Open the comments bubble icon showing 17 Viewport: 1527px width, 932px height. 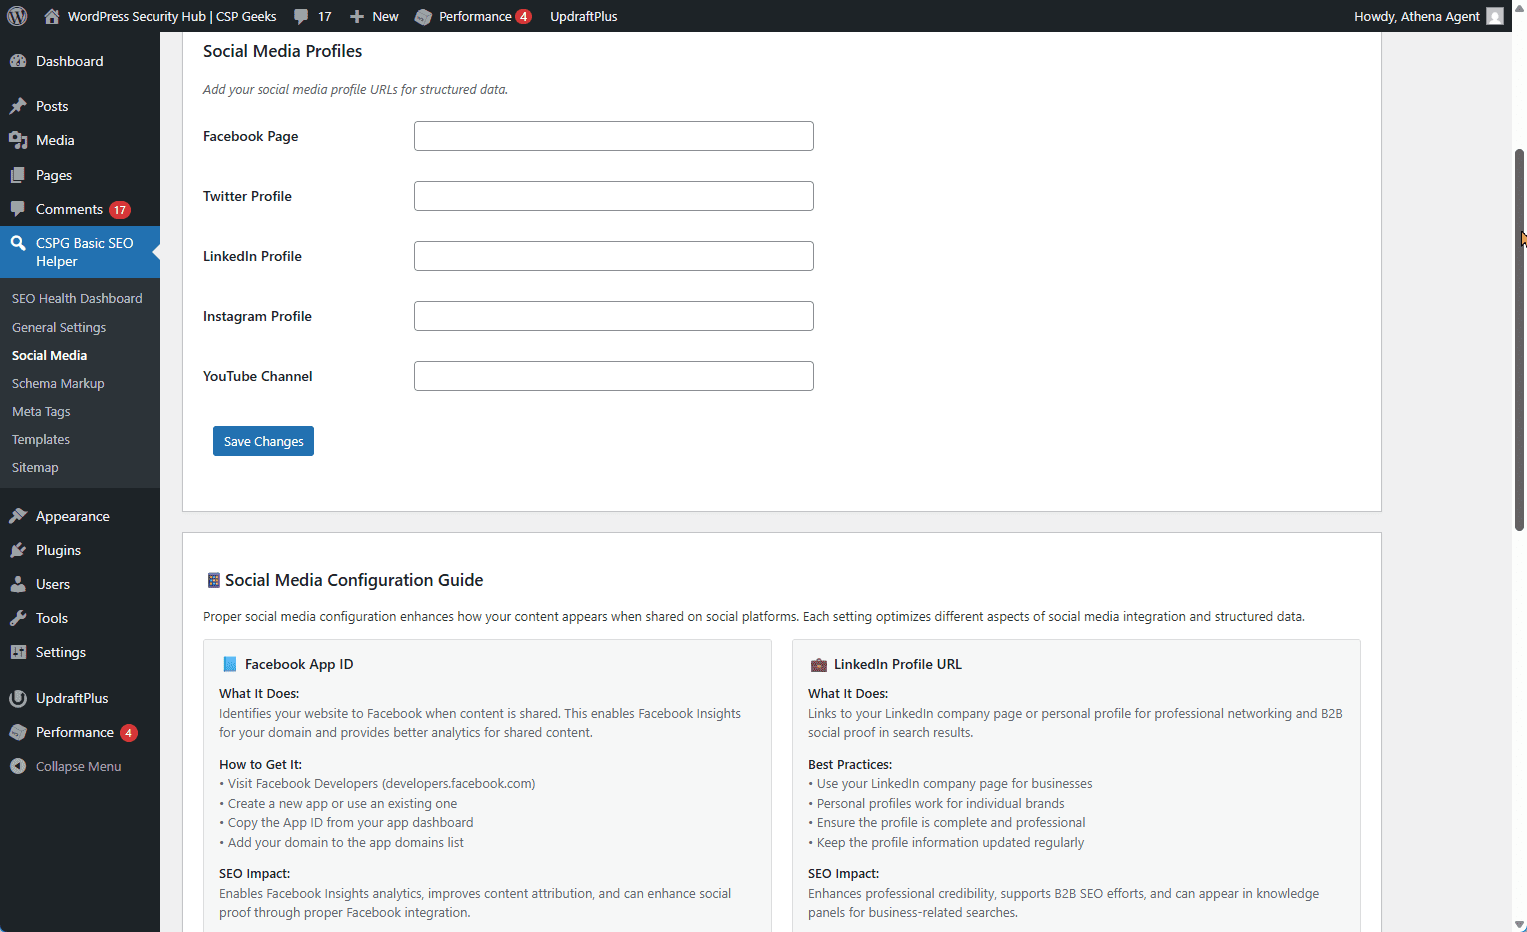click(x=301, y=15)
